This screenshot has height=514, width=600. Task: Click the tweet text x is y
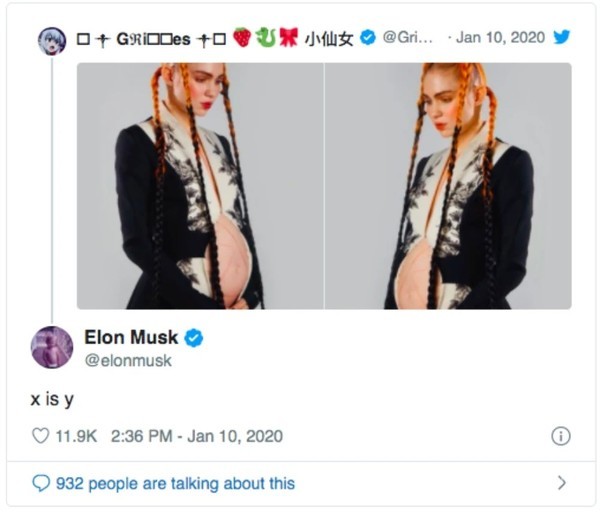52,398
